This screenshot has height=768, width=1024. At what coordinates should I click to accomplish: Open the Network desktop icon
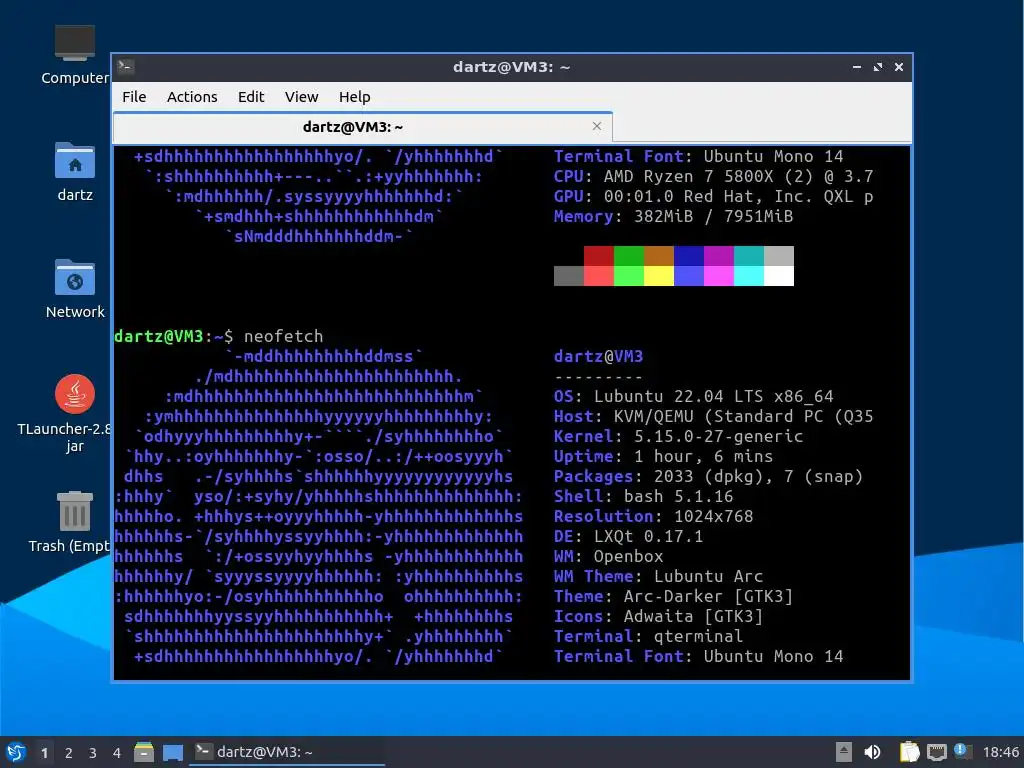74,289
